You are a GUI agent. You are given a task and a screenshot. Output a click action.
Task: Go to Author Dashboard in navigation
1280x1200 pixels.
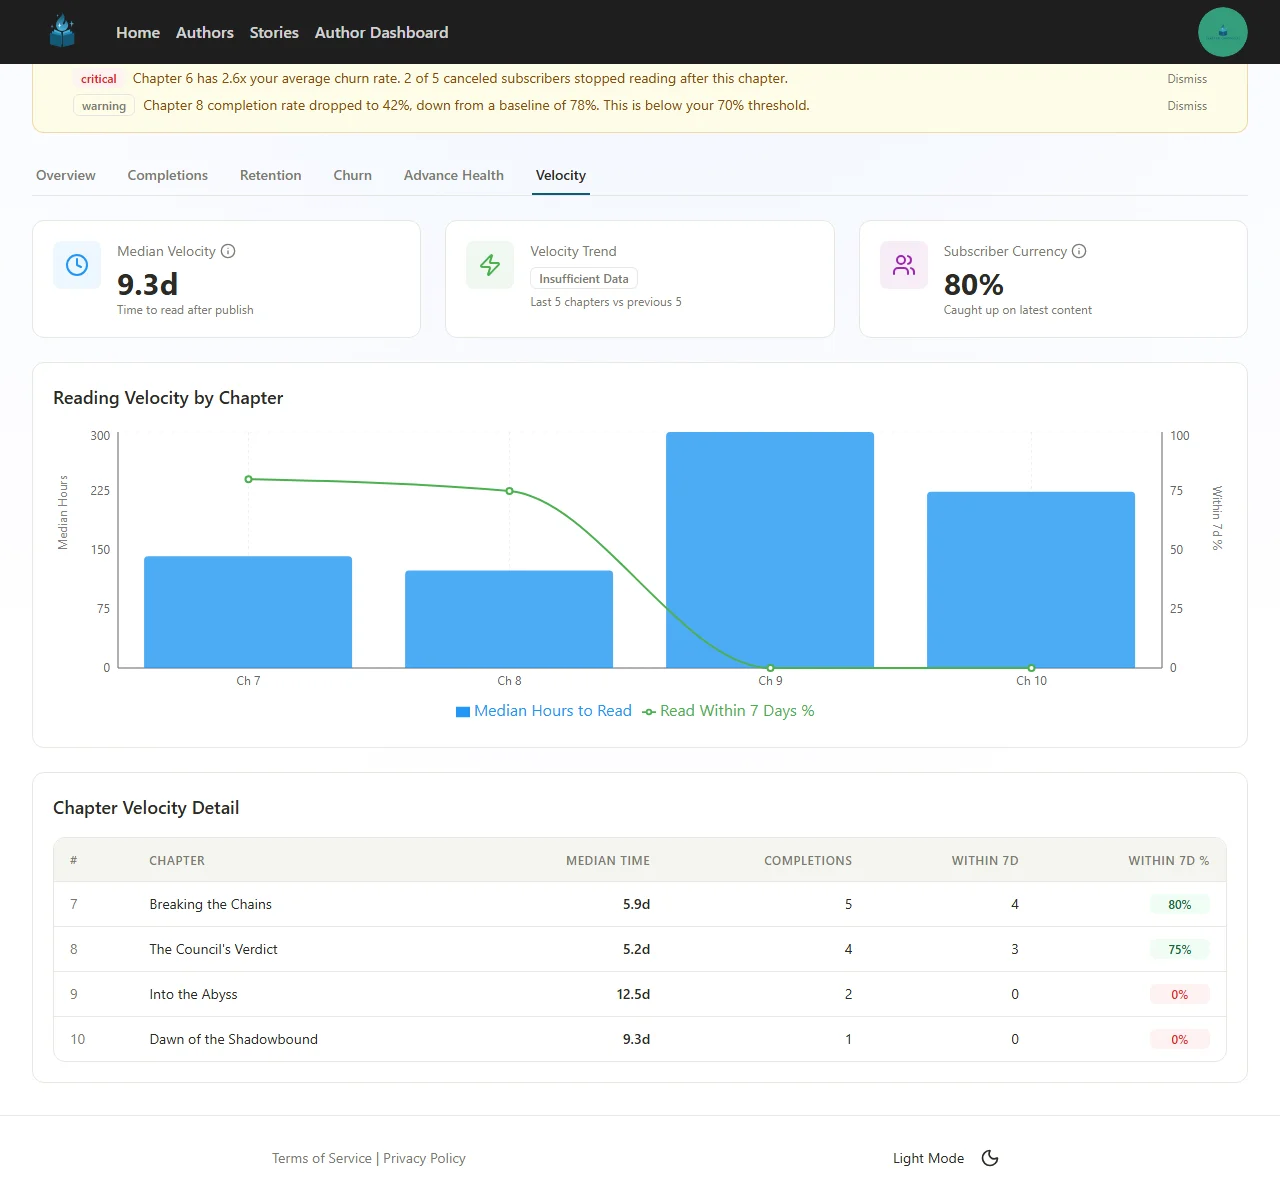381,32
